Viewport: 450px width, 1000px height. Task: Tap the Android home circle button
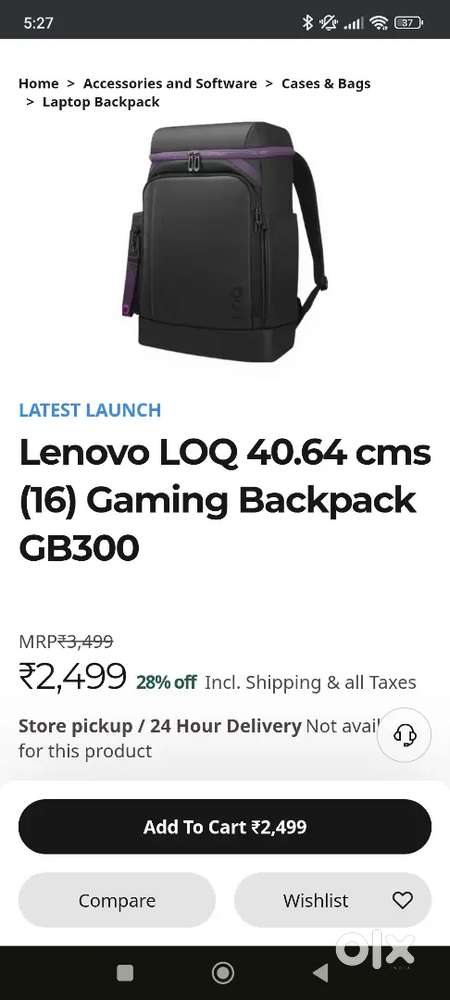222,973
